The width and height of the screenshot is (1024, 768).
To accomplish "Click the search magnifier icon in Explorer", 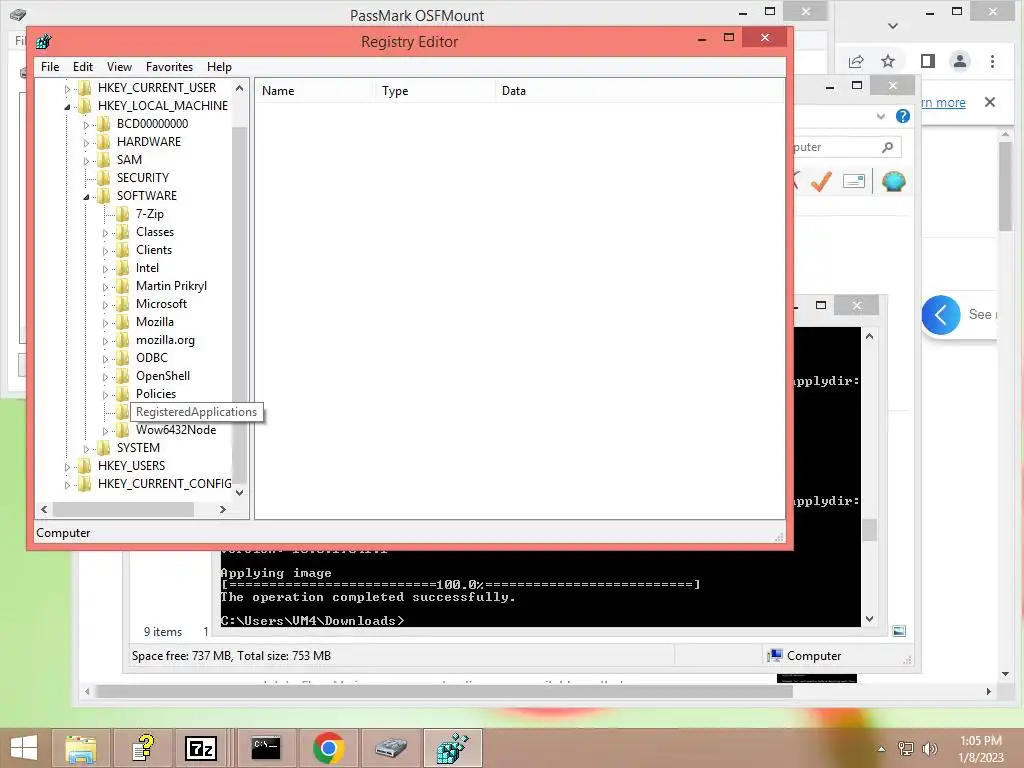I will coord(887,147).
